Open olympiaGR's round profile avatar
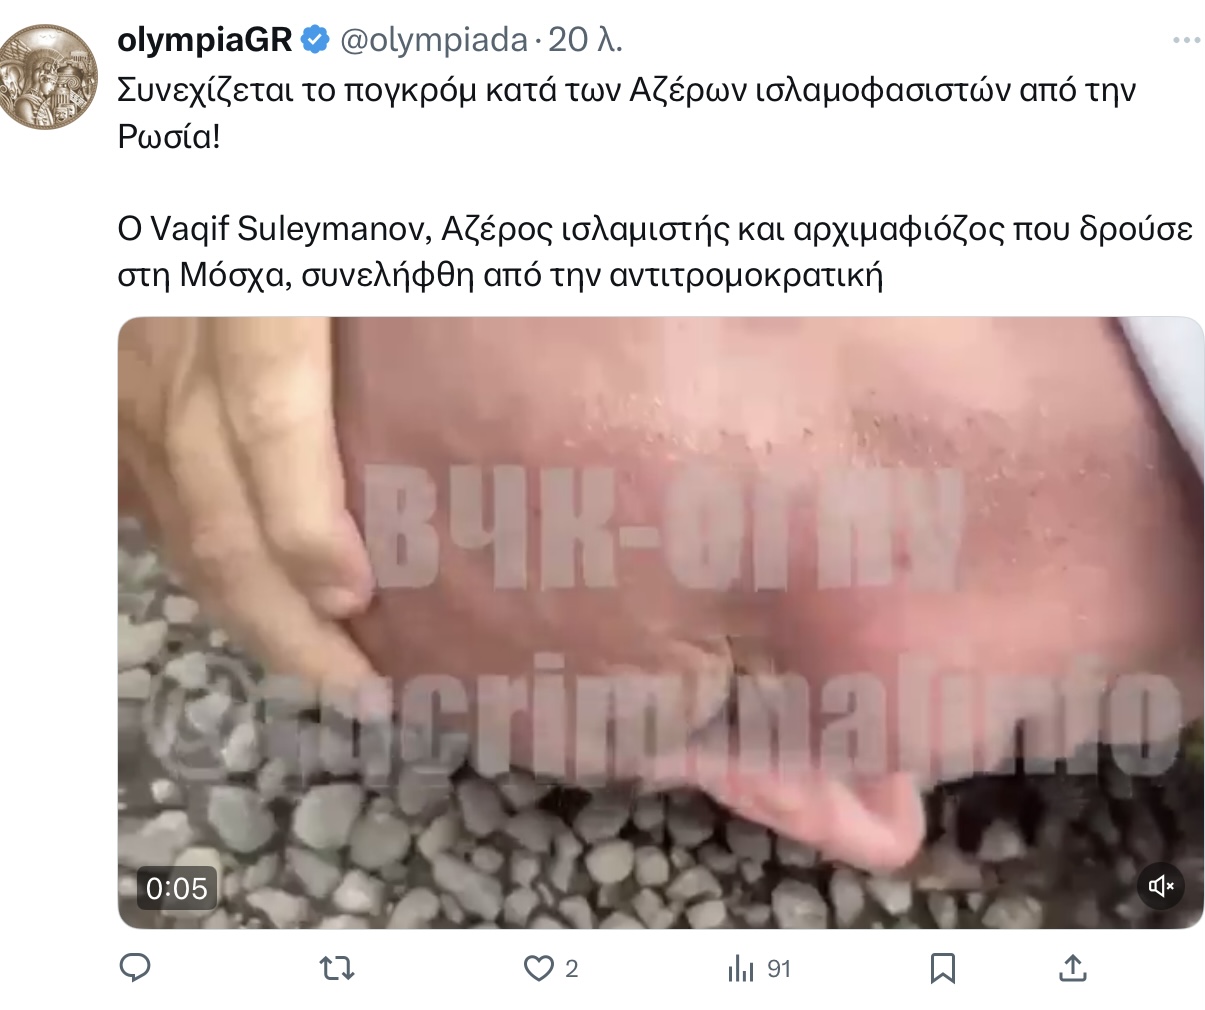 coord(49,77)
